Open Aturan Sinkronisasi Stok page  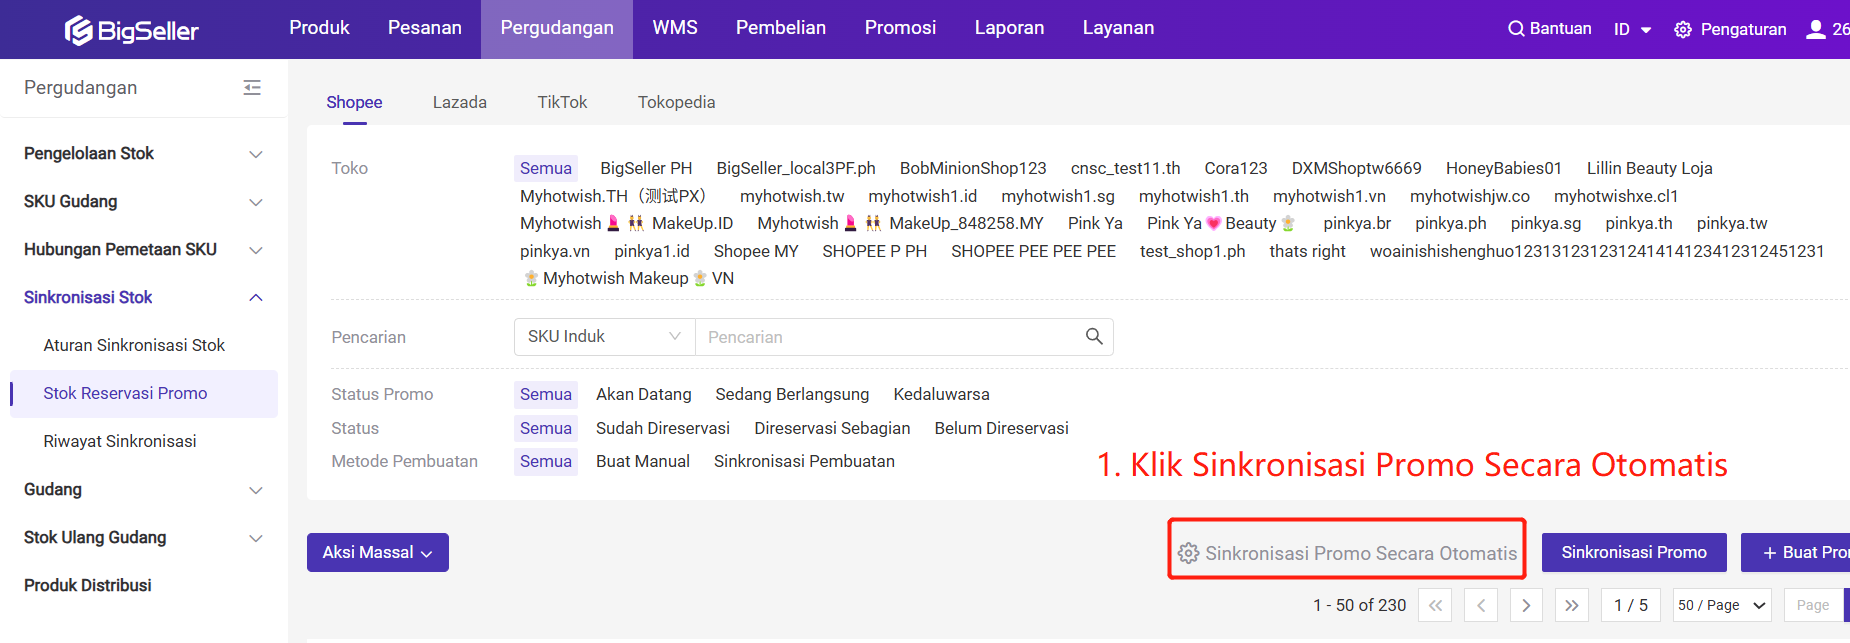[134, 345]
